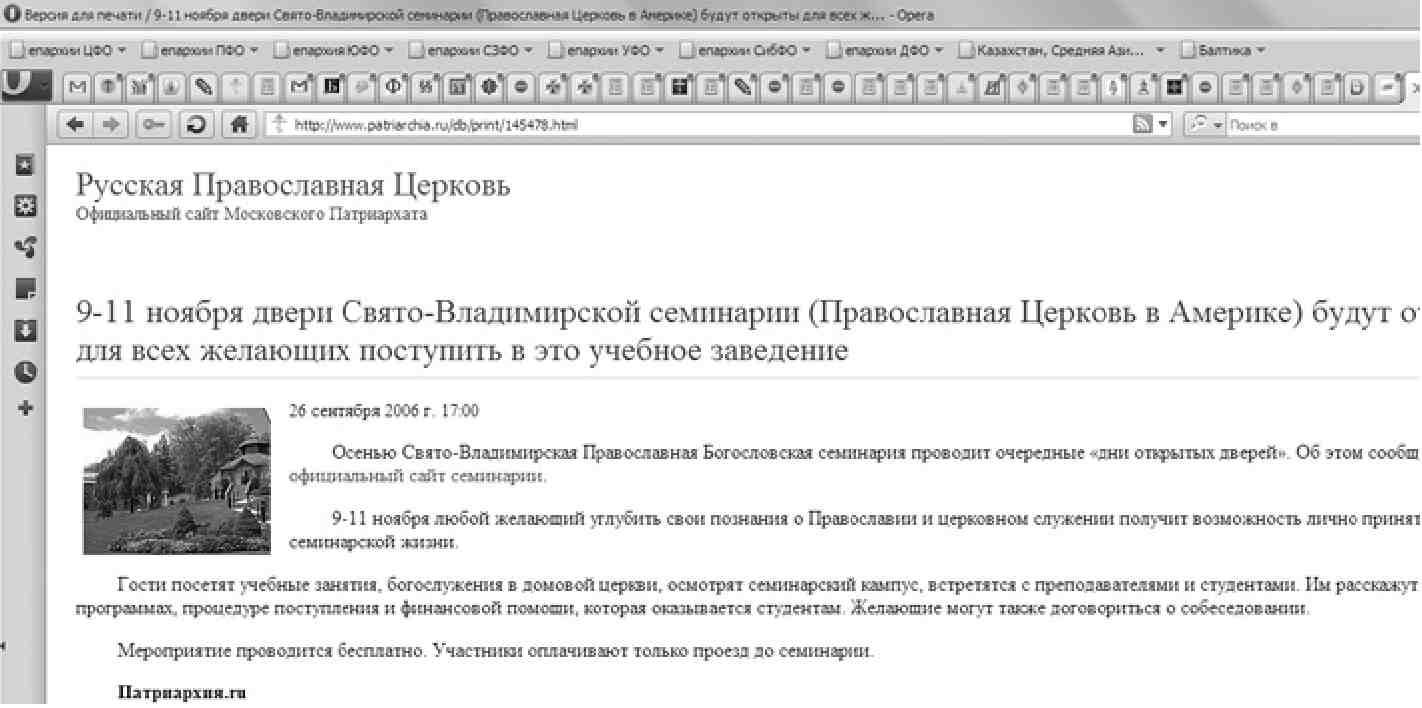
Task: Open the епархии ЦФО bookmark folder
Action: point(68,49)
